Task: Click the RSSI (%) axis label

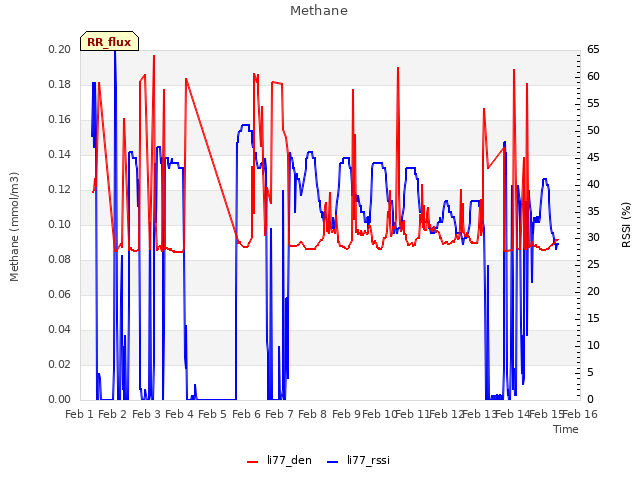Action: tap(626, 225)
